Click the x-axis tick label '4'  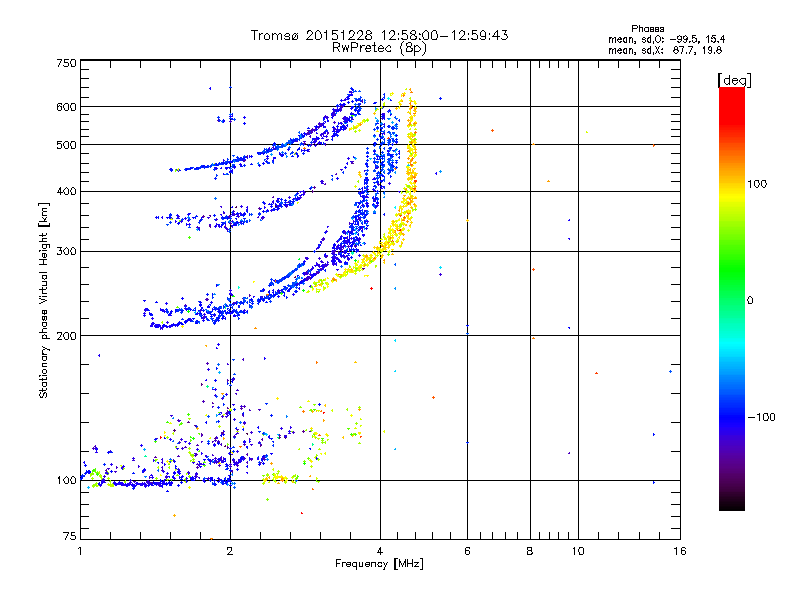[380, 551]
